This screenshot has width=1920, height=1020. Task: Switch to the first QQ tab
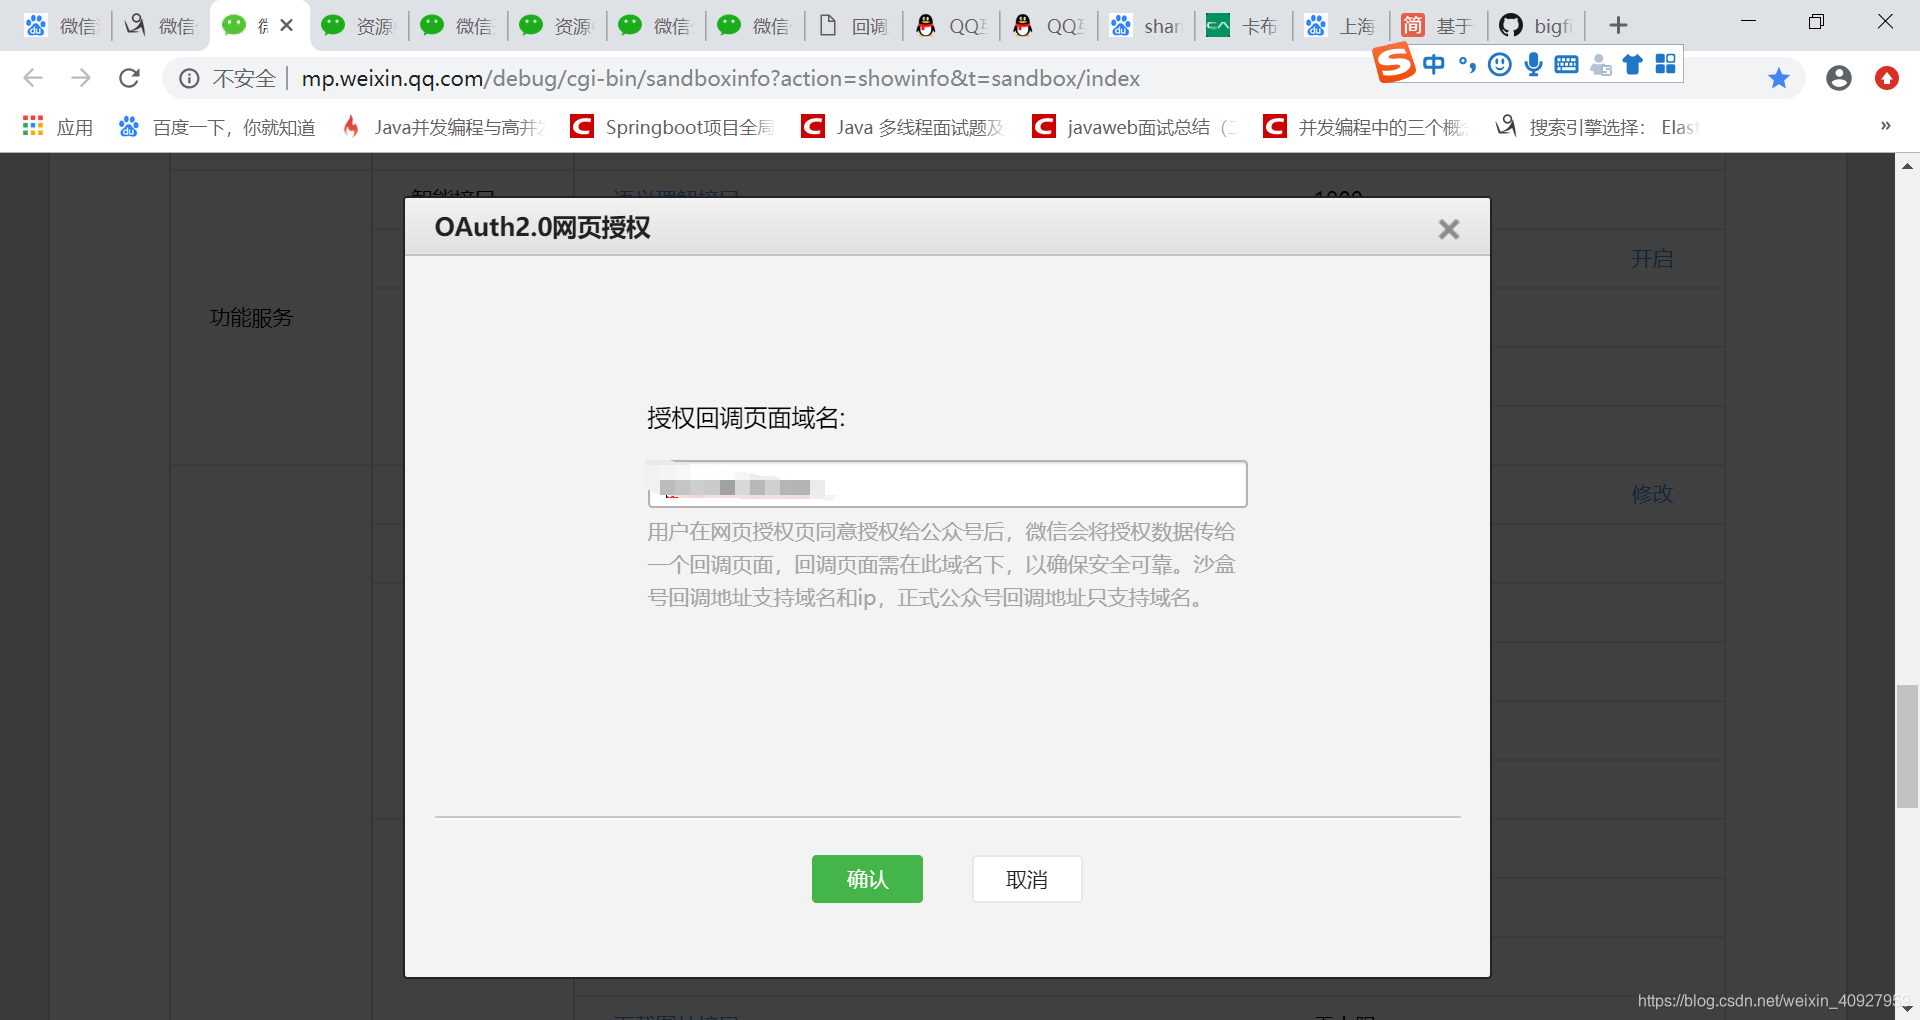click(951, 25)
